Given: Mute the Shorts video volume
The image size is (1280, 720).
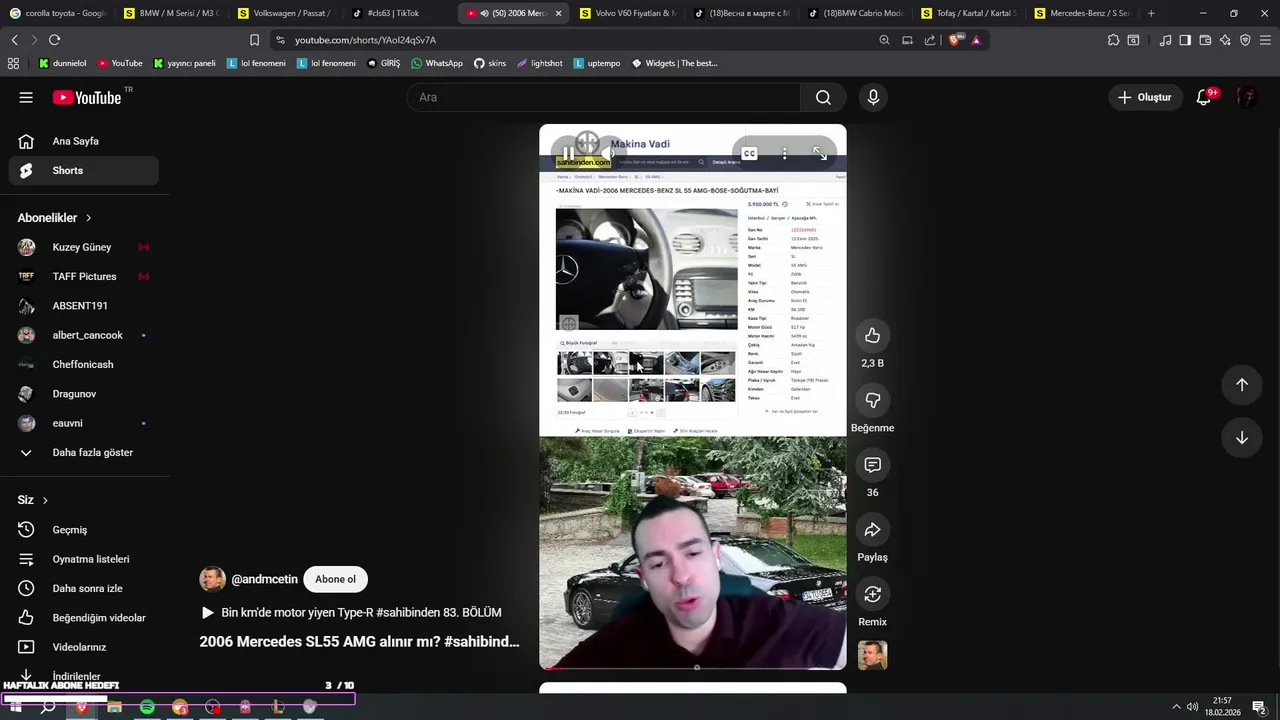Looking at the screenshot, I should (608, 153).
